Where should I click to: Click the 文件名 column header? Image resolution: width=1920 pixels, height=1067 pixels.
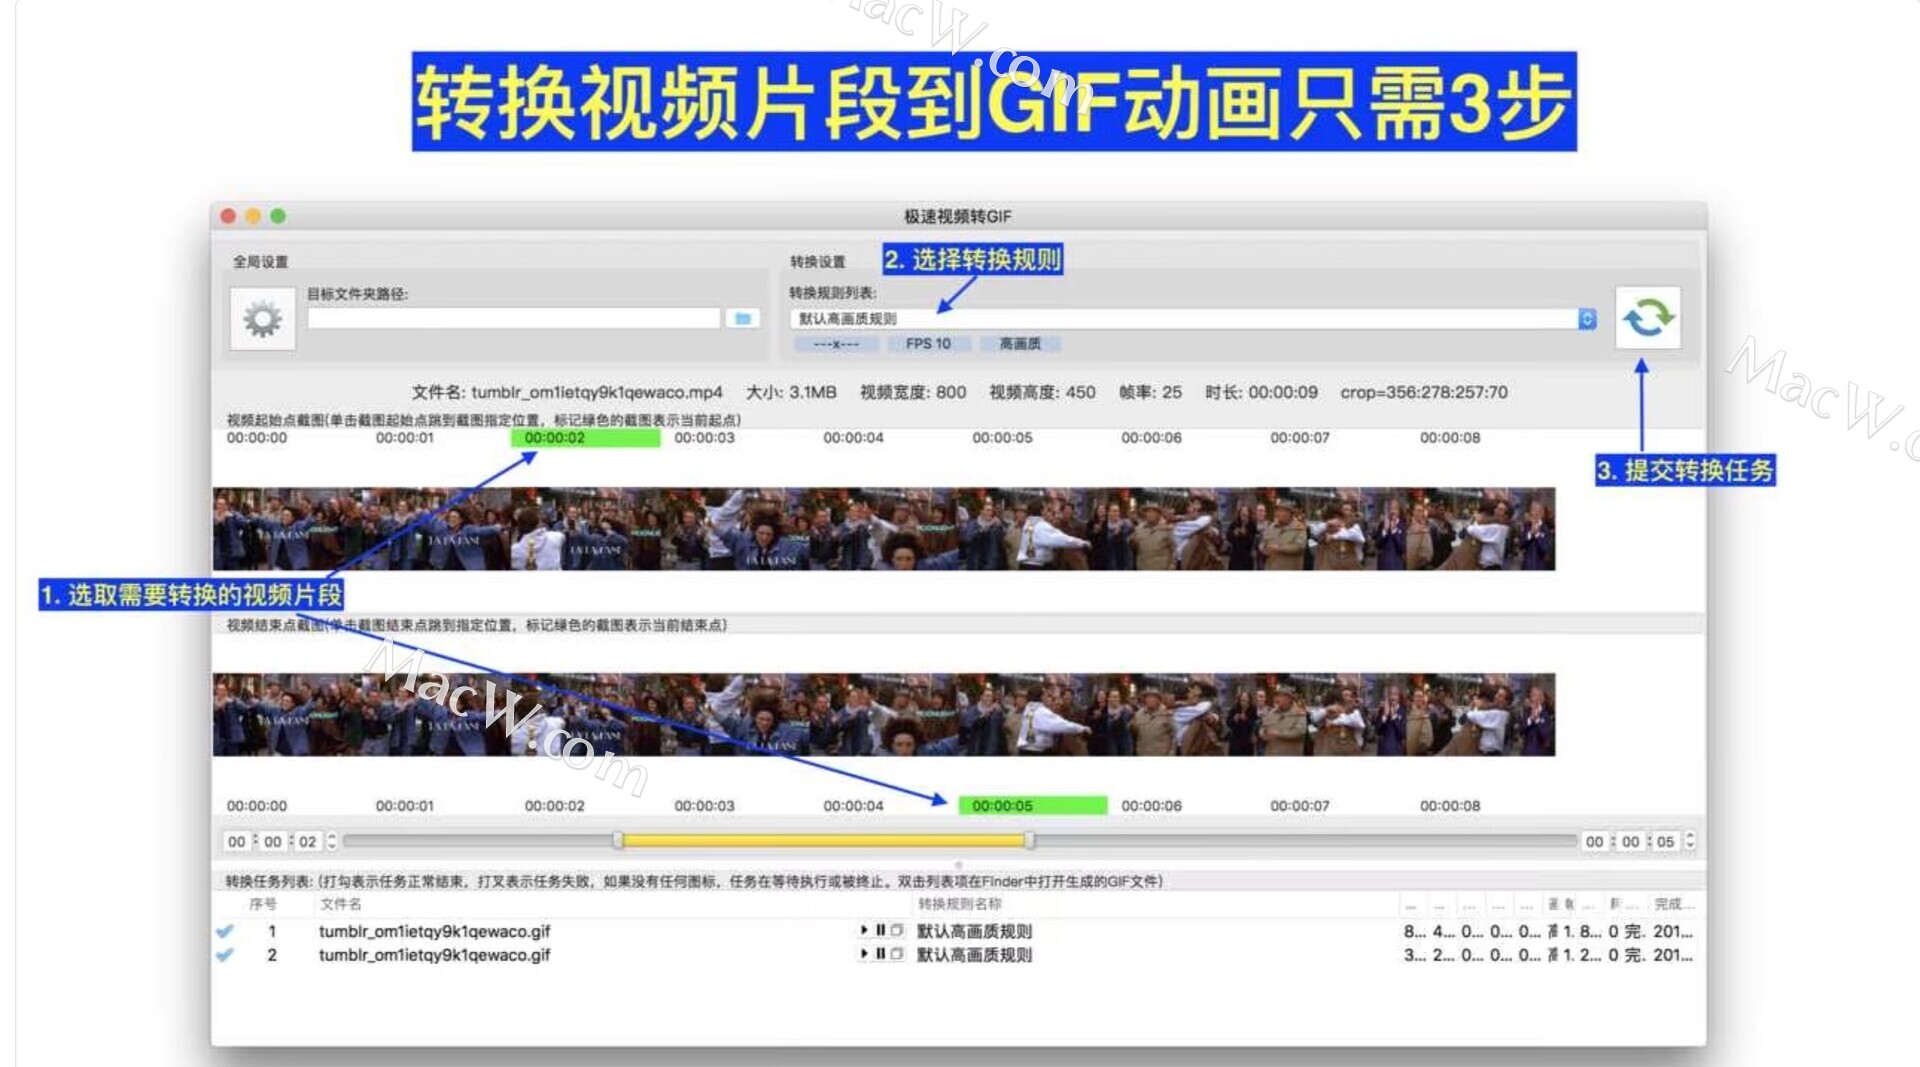pyautogui.click(x=341, y=904)
